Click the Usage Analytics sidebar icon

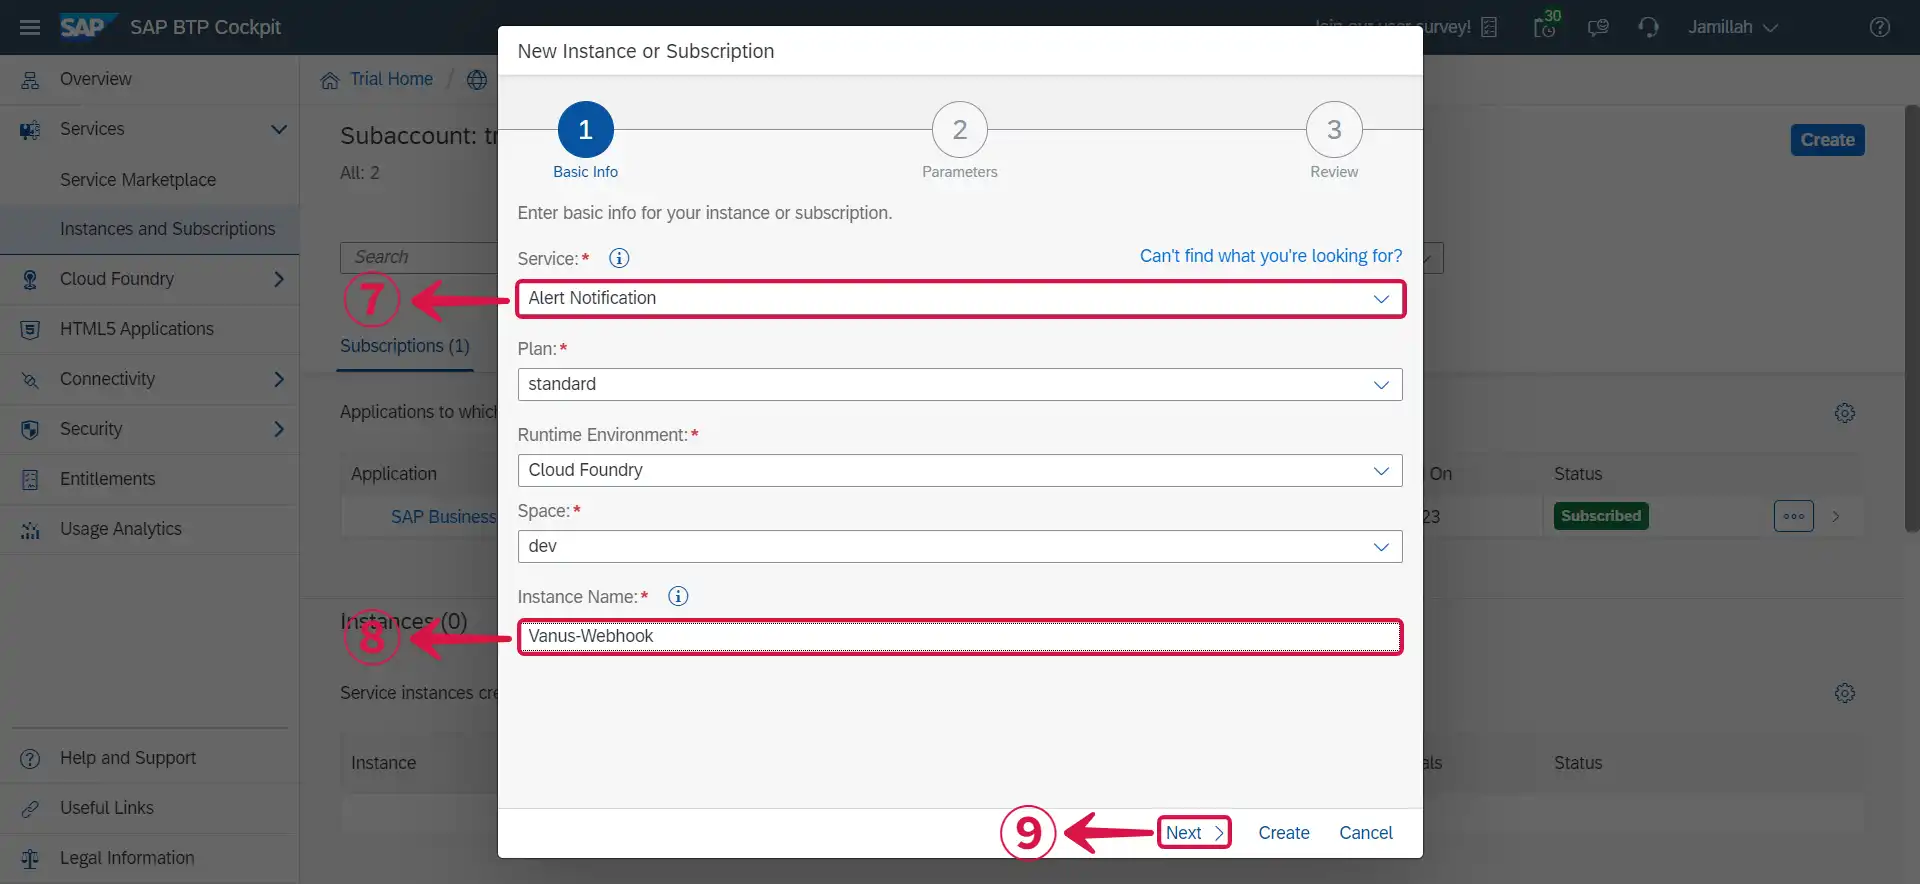pyautogui.click(x=30, y=529)
